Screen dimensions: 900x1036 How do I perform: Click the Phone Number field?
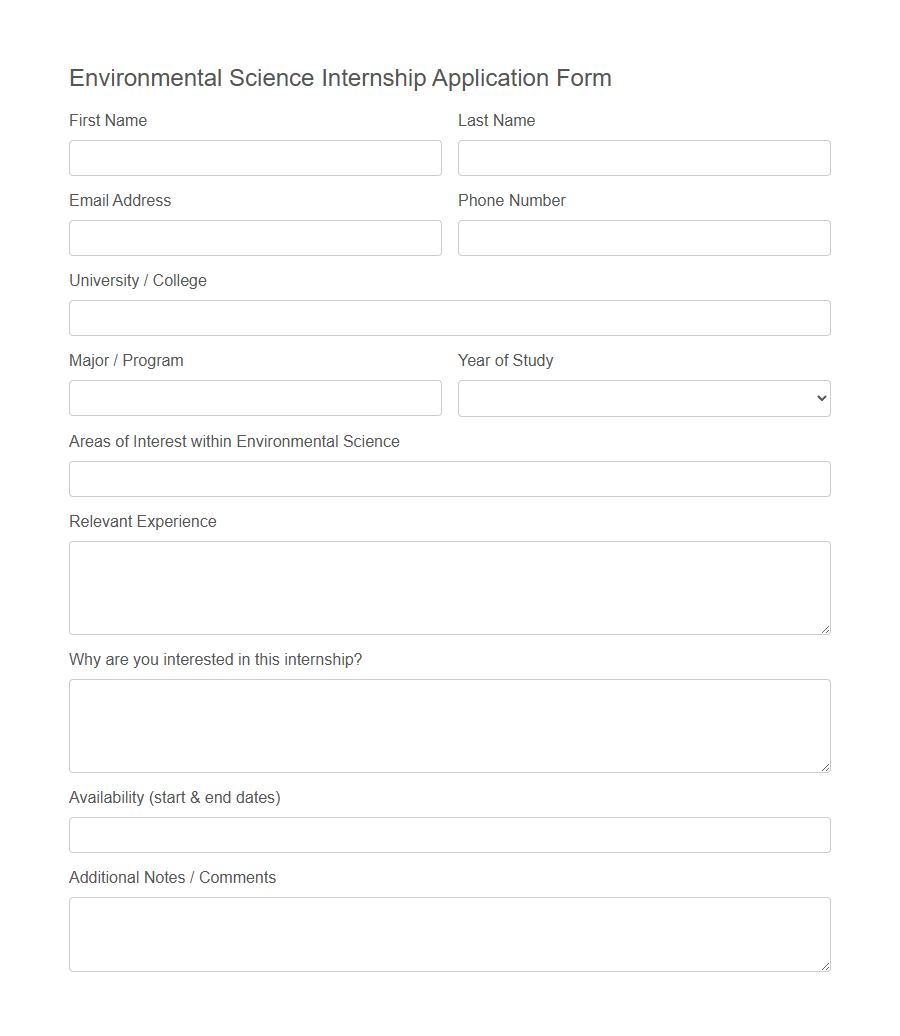643,238
